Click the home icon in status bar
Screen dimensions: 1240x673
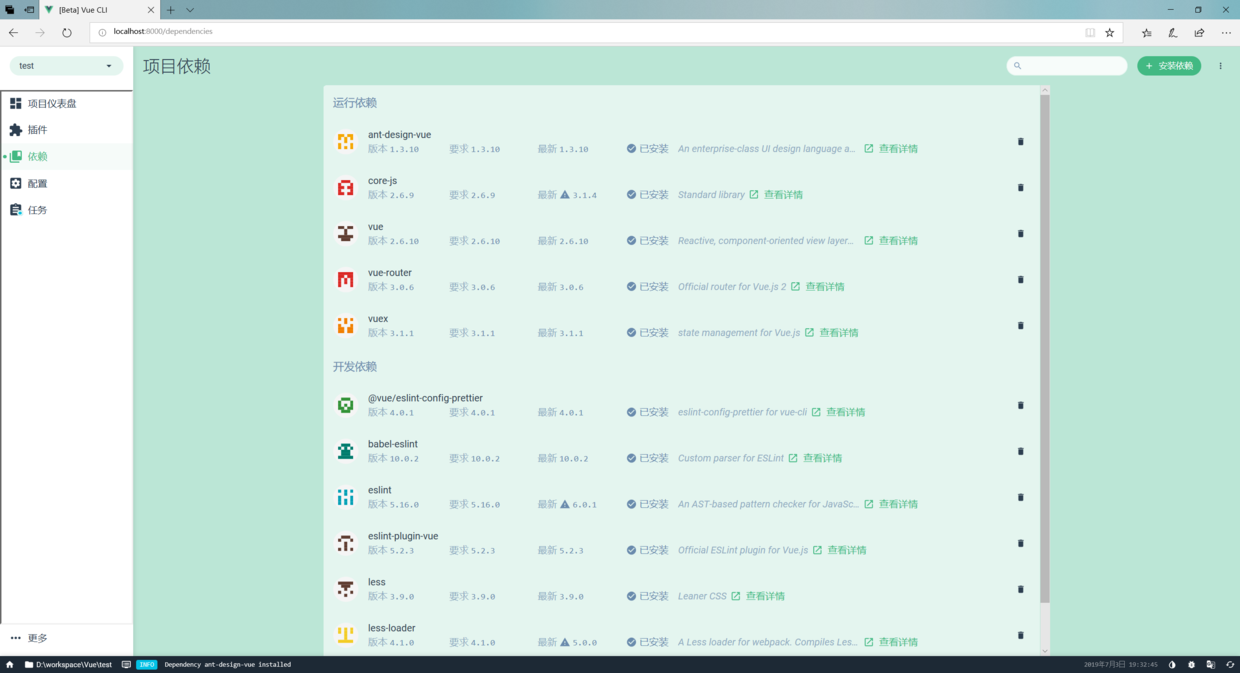10,664
